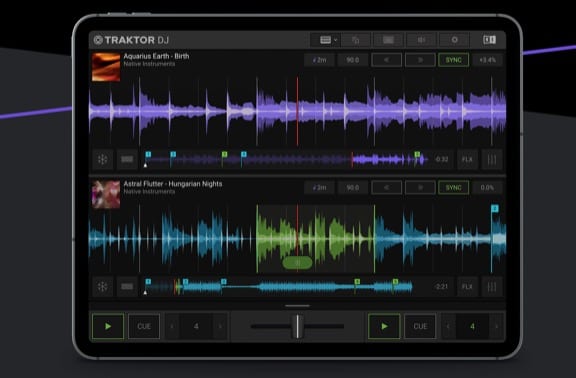Toggle SYNC on Aquarius Earth deck

tap(453, 60)
